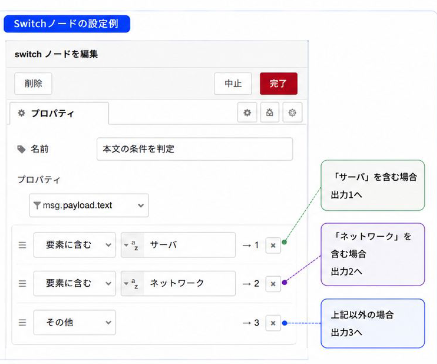Open the node appearance icon
437x364 pixels.
click(292, 113)
